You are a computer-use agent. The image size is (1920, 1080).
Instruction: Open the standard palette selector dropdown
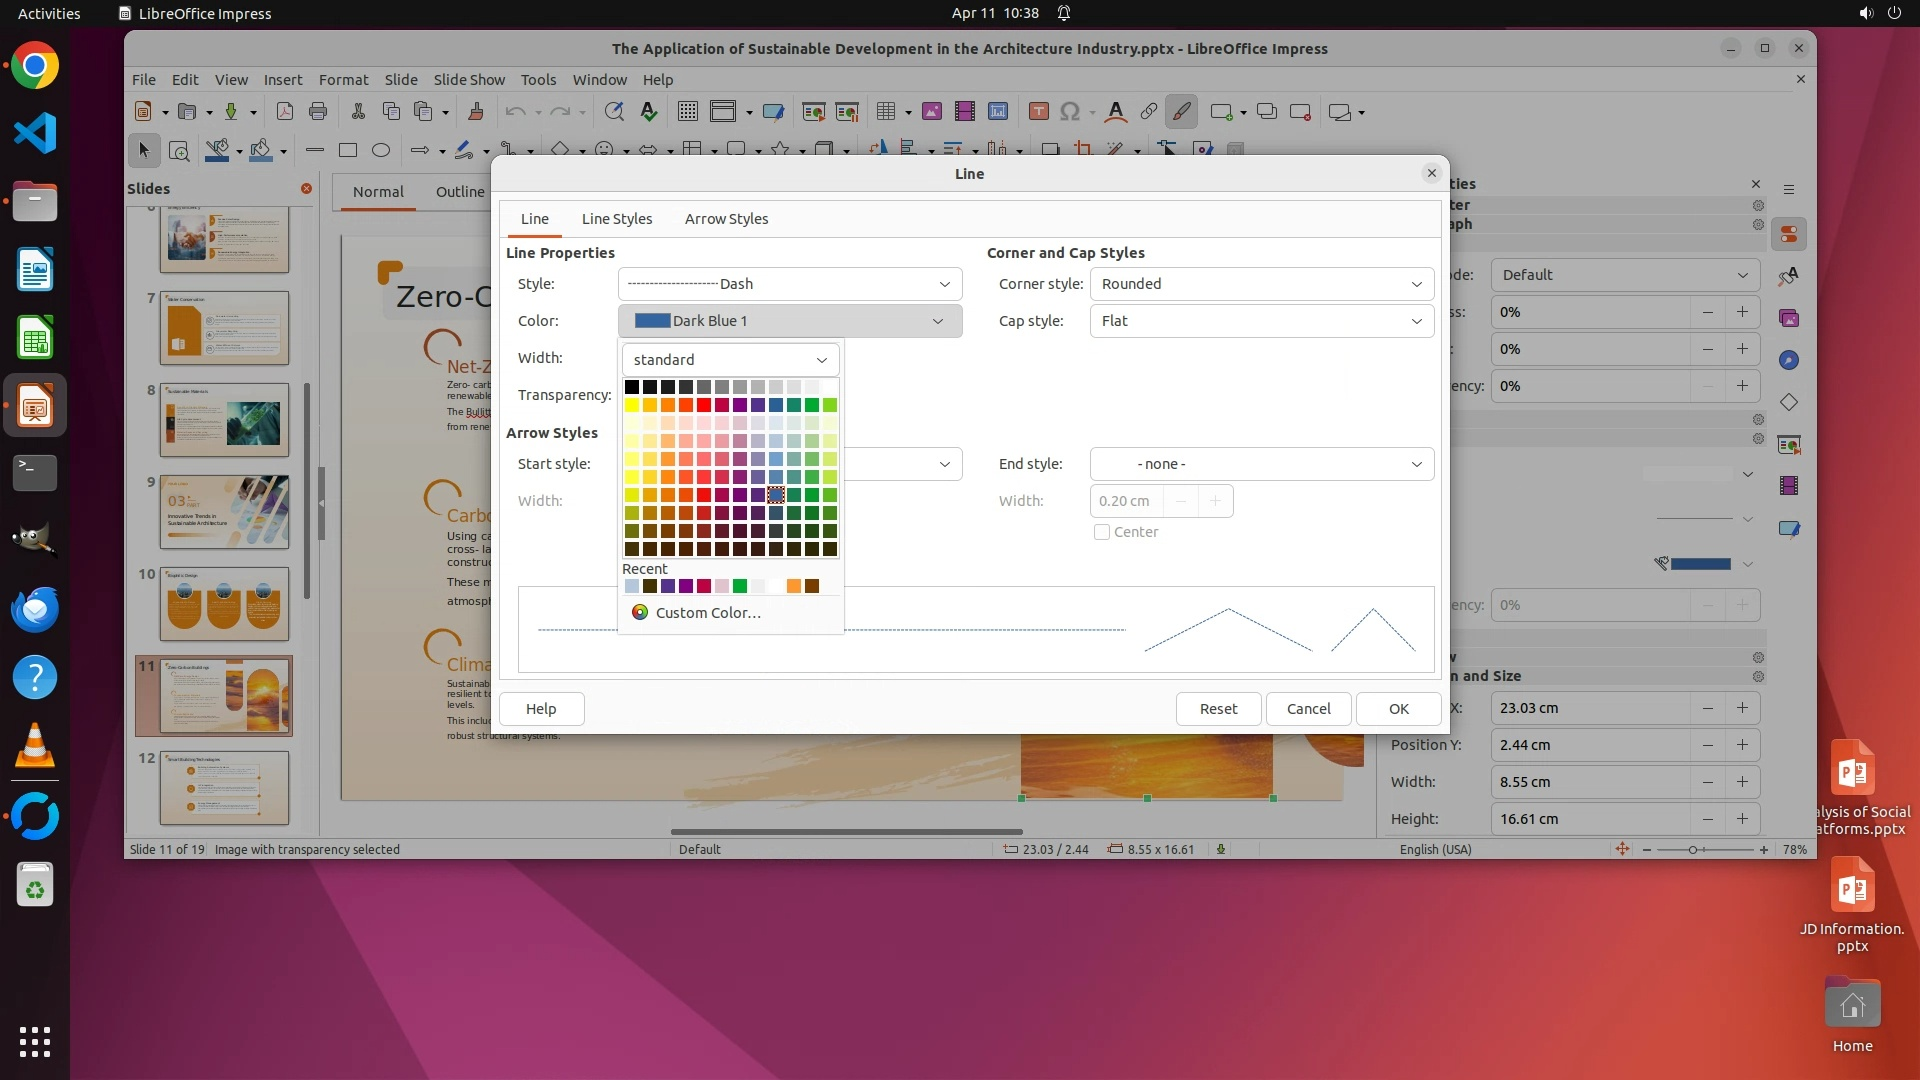coord(730,360)
